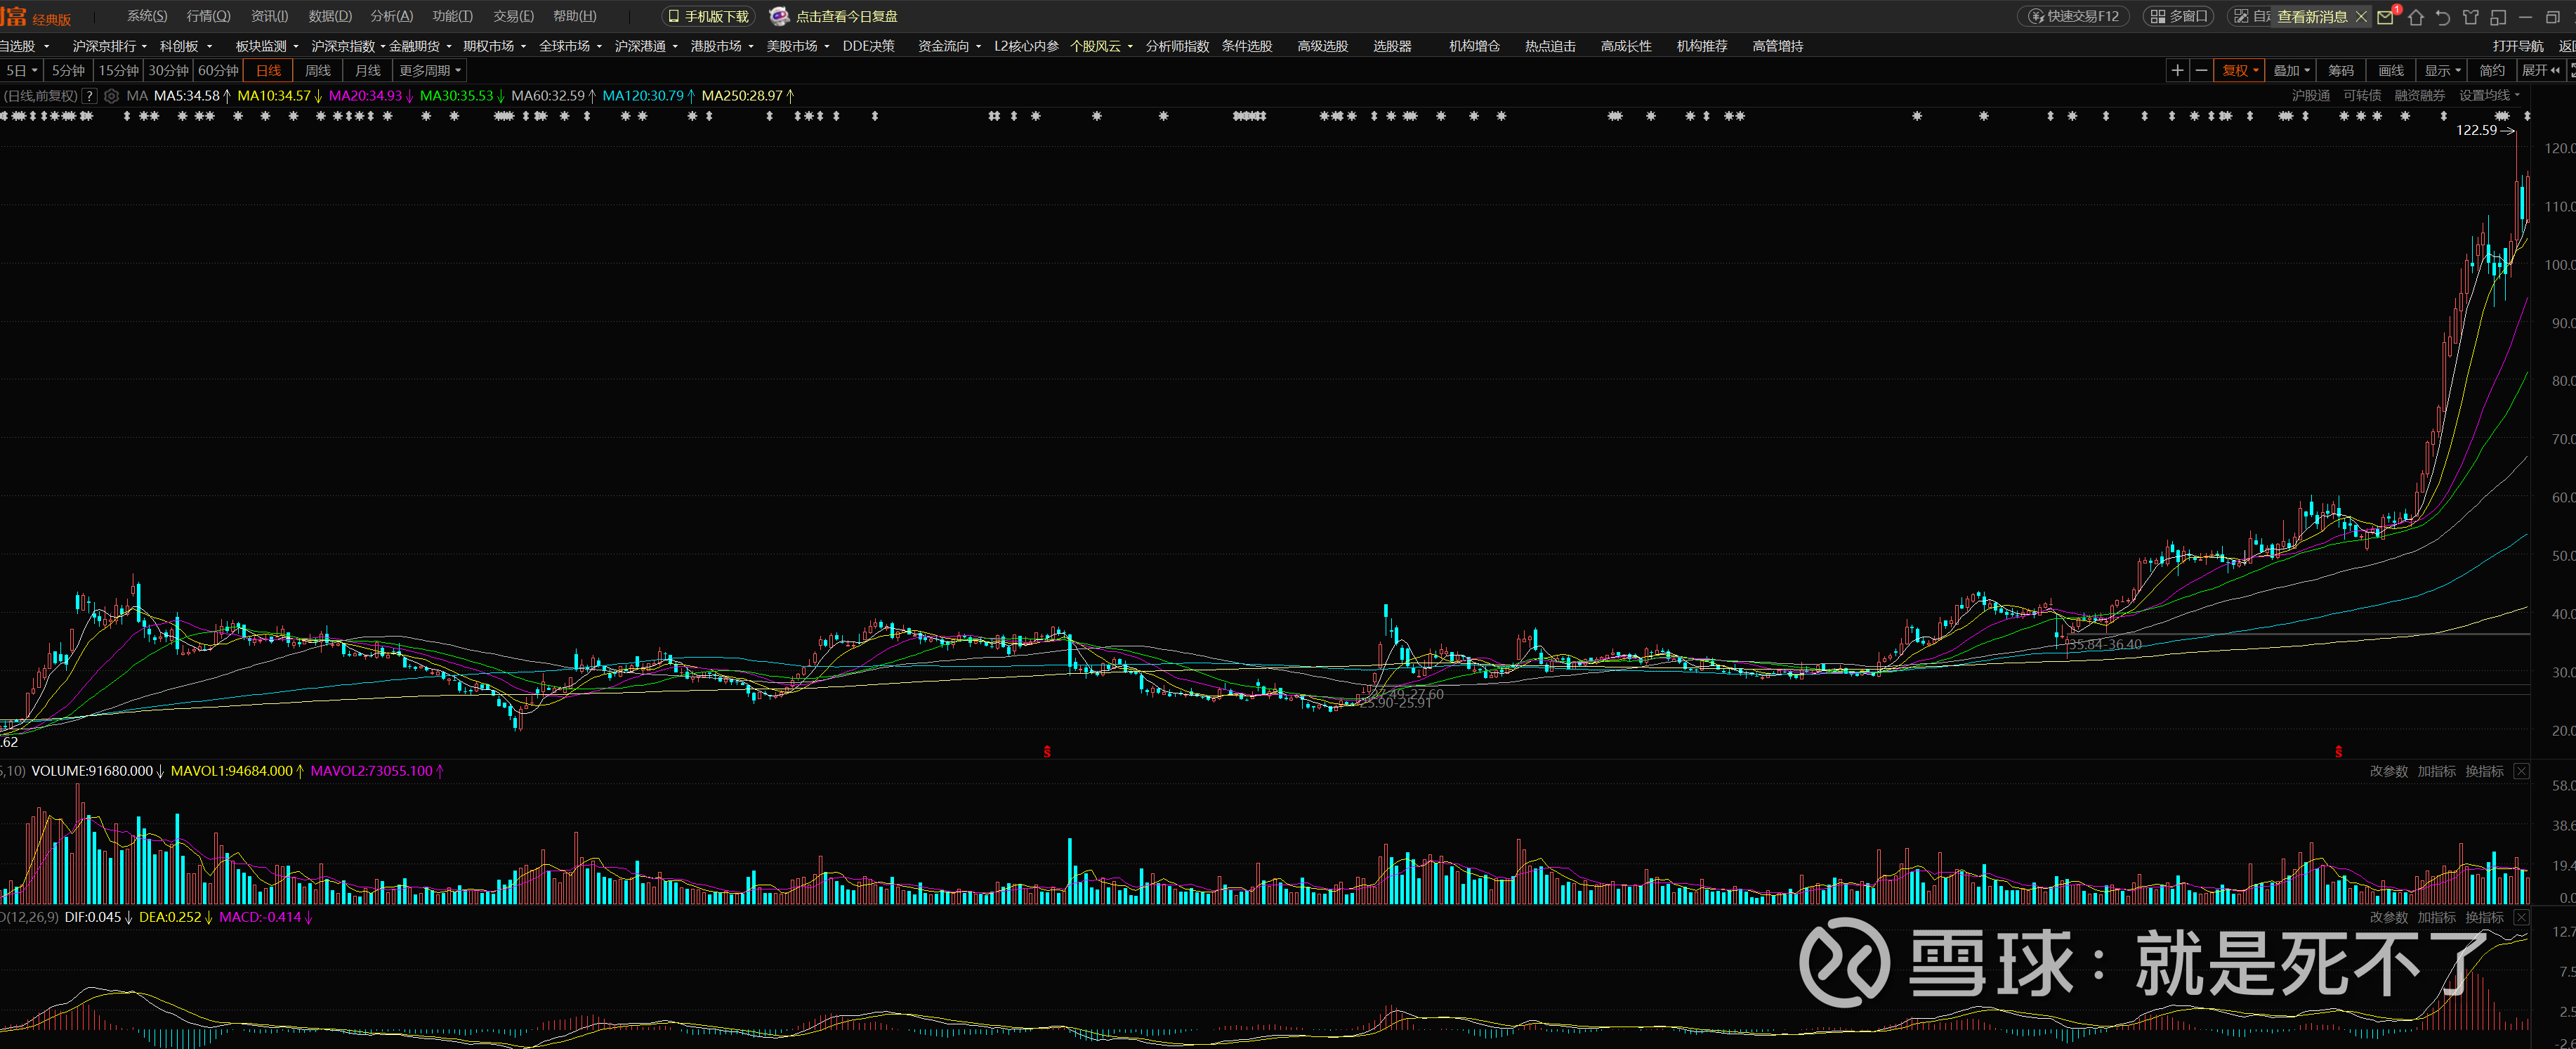Dismiss the 查看新消息 notification popup
2576x1049 pixels.
click(x=2361, y=17)
